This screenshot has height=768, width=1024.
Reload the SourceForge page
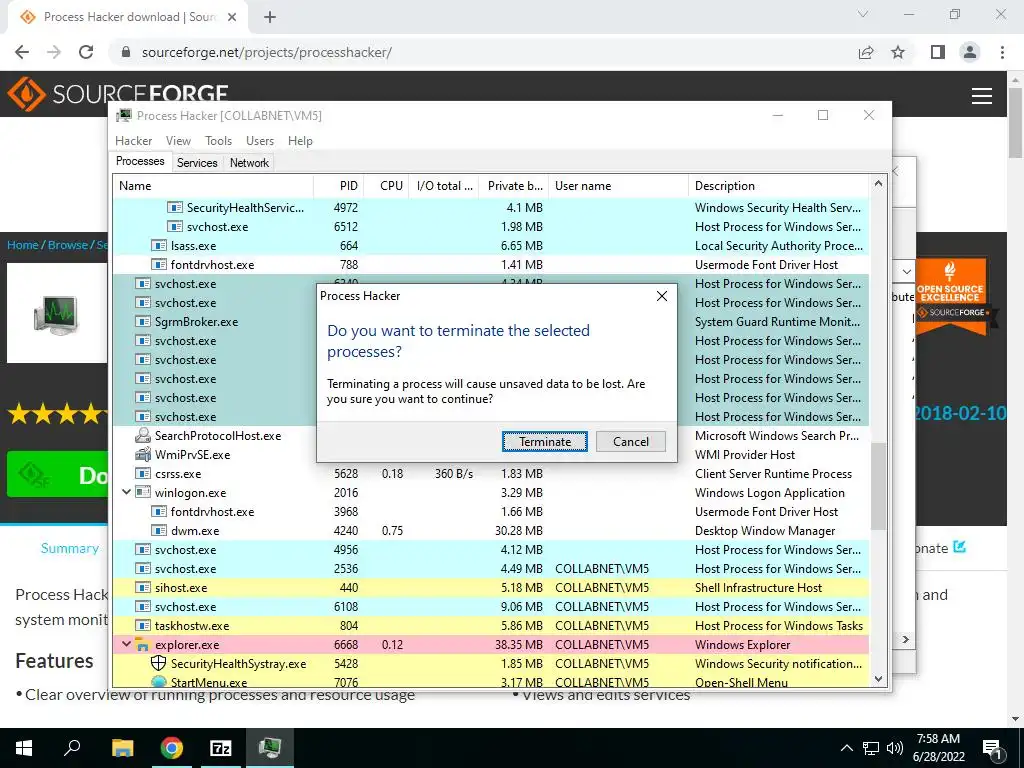coord(86,52)
